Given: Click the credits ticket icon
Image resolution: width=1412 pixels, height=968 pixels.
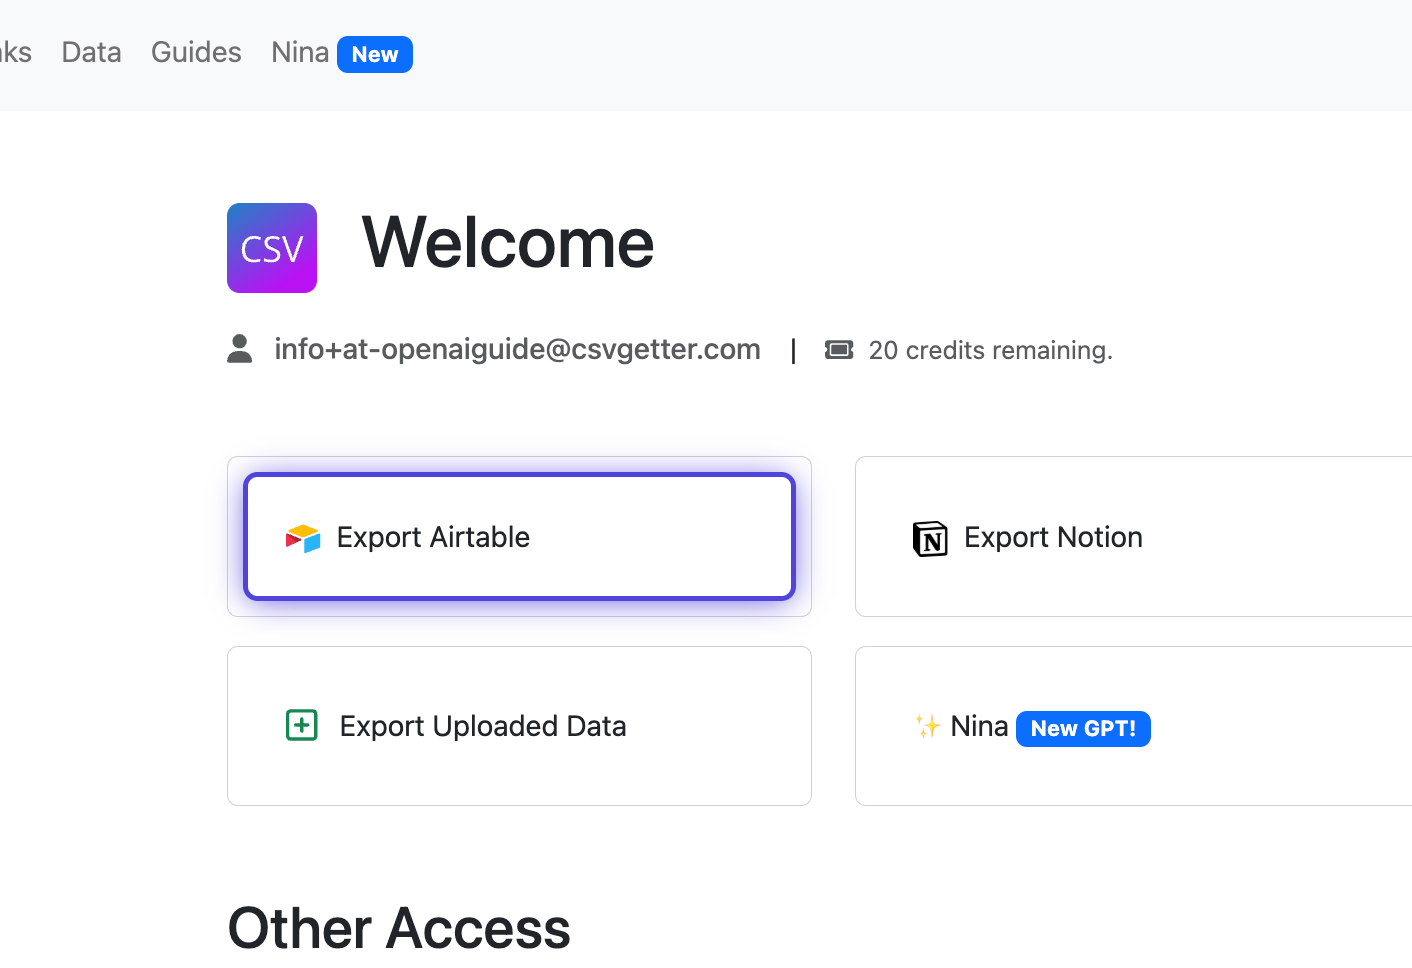Looking at the screenshot, I should click(x=839, y=349).
